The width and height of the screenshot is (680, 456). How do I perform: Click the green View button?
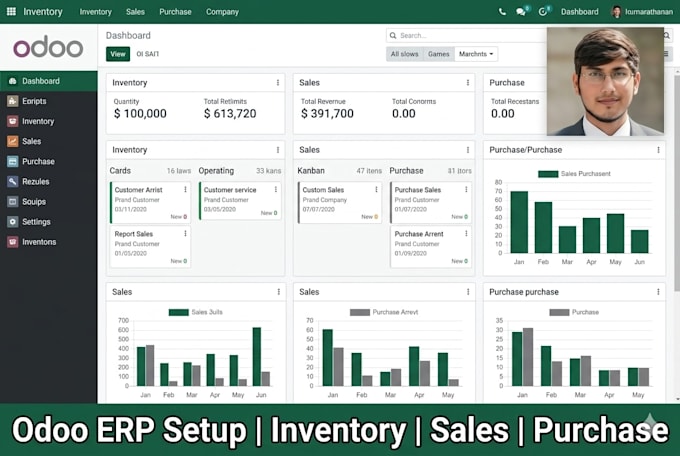118,54
